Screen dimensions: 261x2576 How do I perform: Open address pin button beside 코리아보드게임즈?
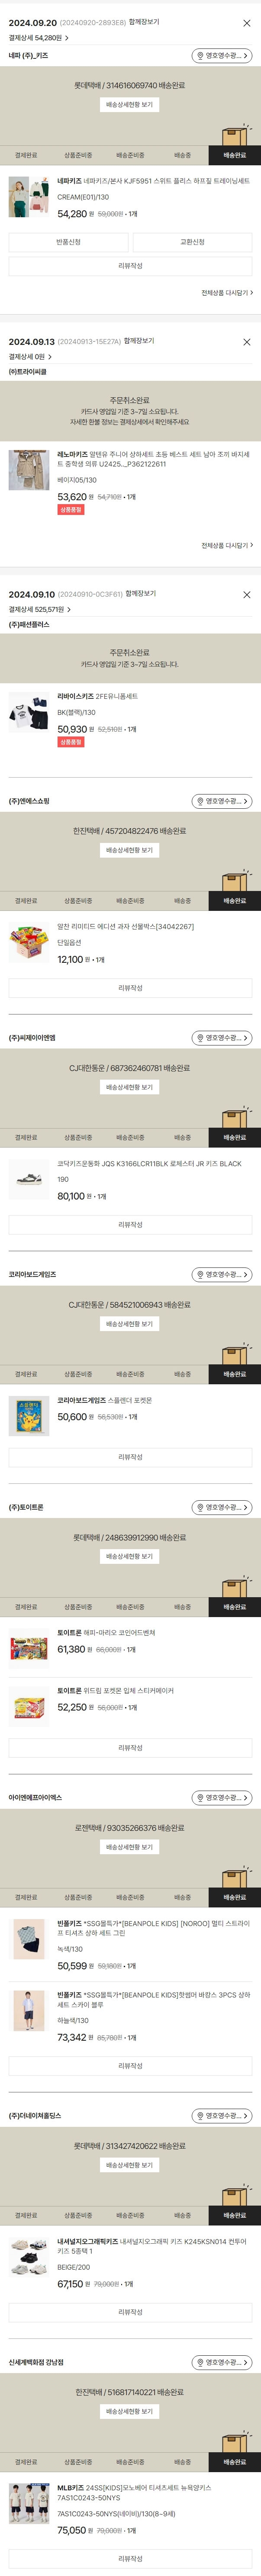pyautogui.click(x=221, y=1275)
